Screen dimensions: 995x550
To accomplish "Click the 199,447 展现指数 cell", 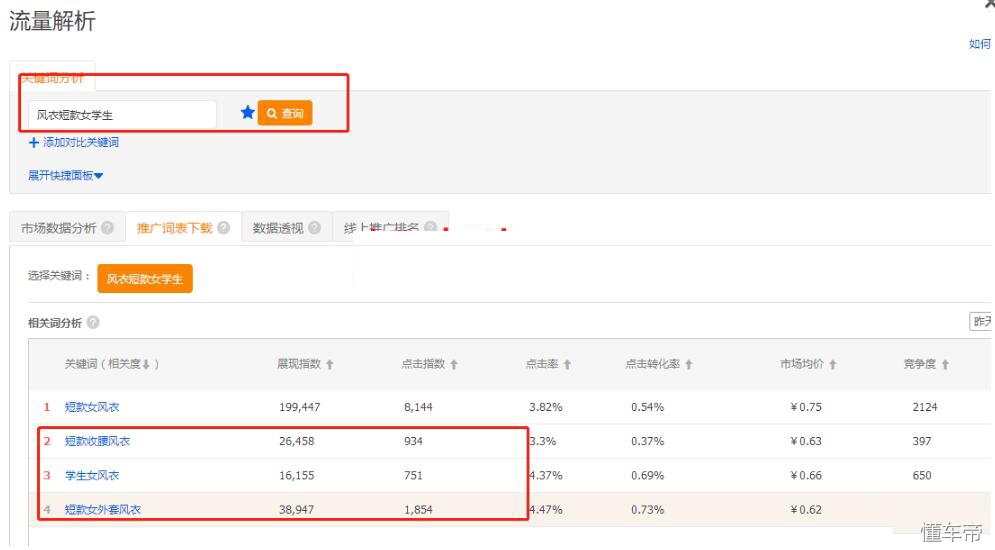I will 300,407.
